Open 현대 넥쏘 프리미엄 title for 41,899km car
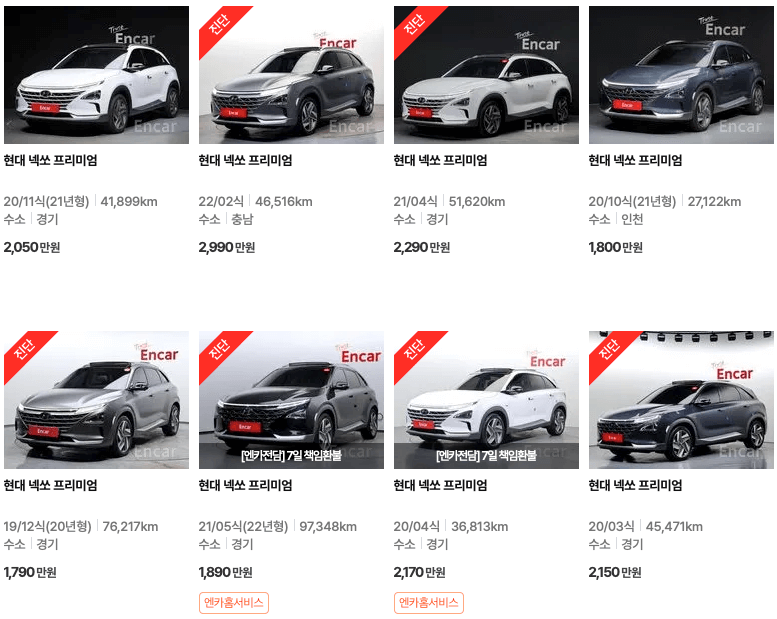 51,160
